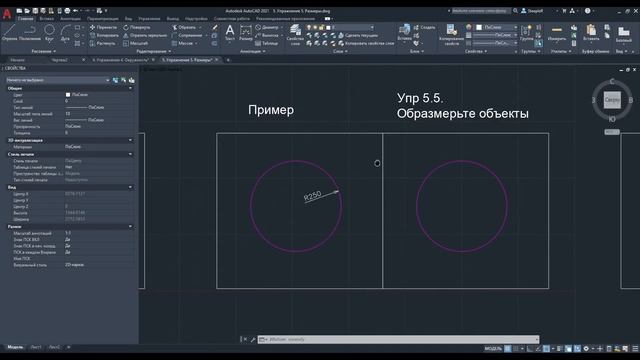Collapse the Вид properties section

click(x=130, y=187)
